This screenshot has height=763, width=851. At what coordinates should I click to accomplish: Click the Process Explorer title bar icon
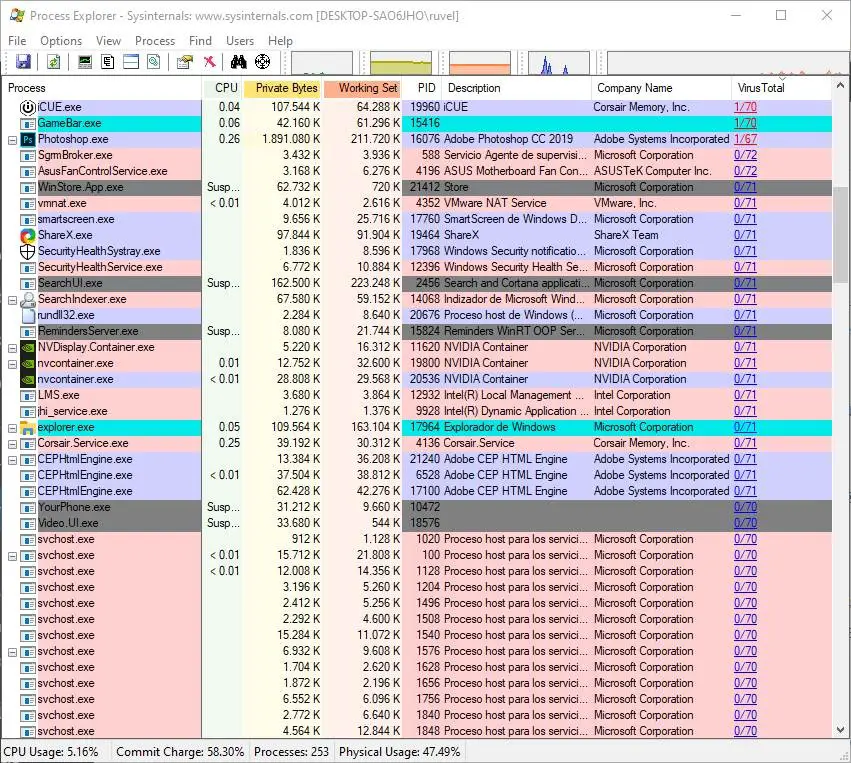(17, 15)
